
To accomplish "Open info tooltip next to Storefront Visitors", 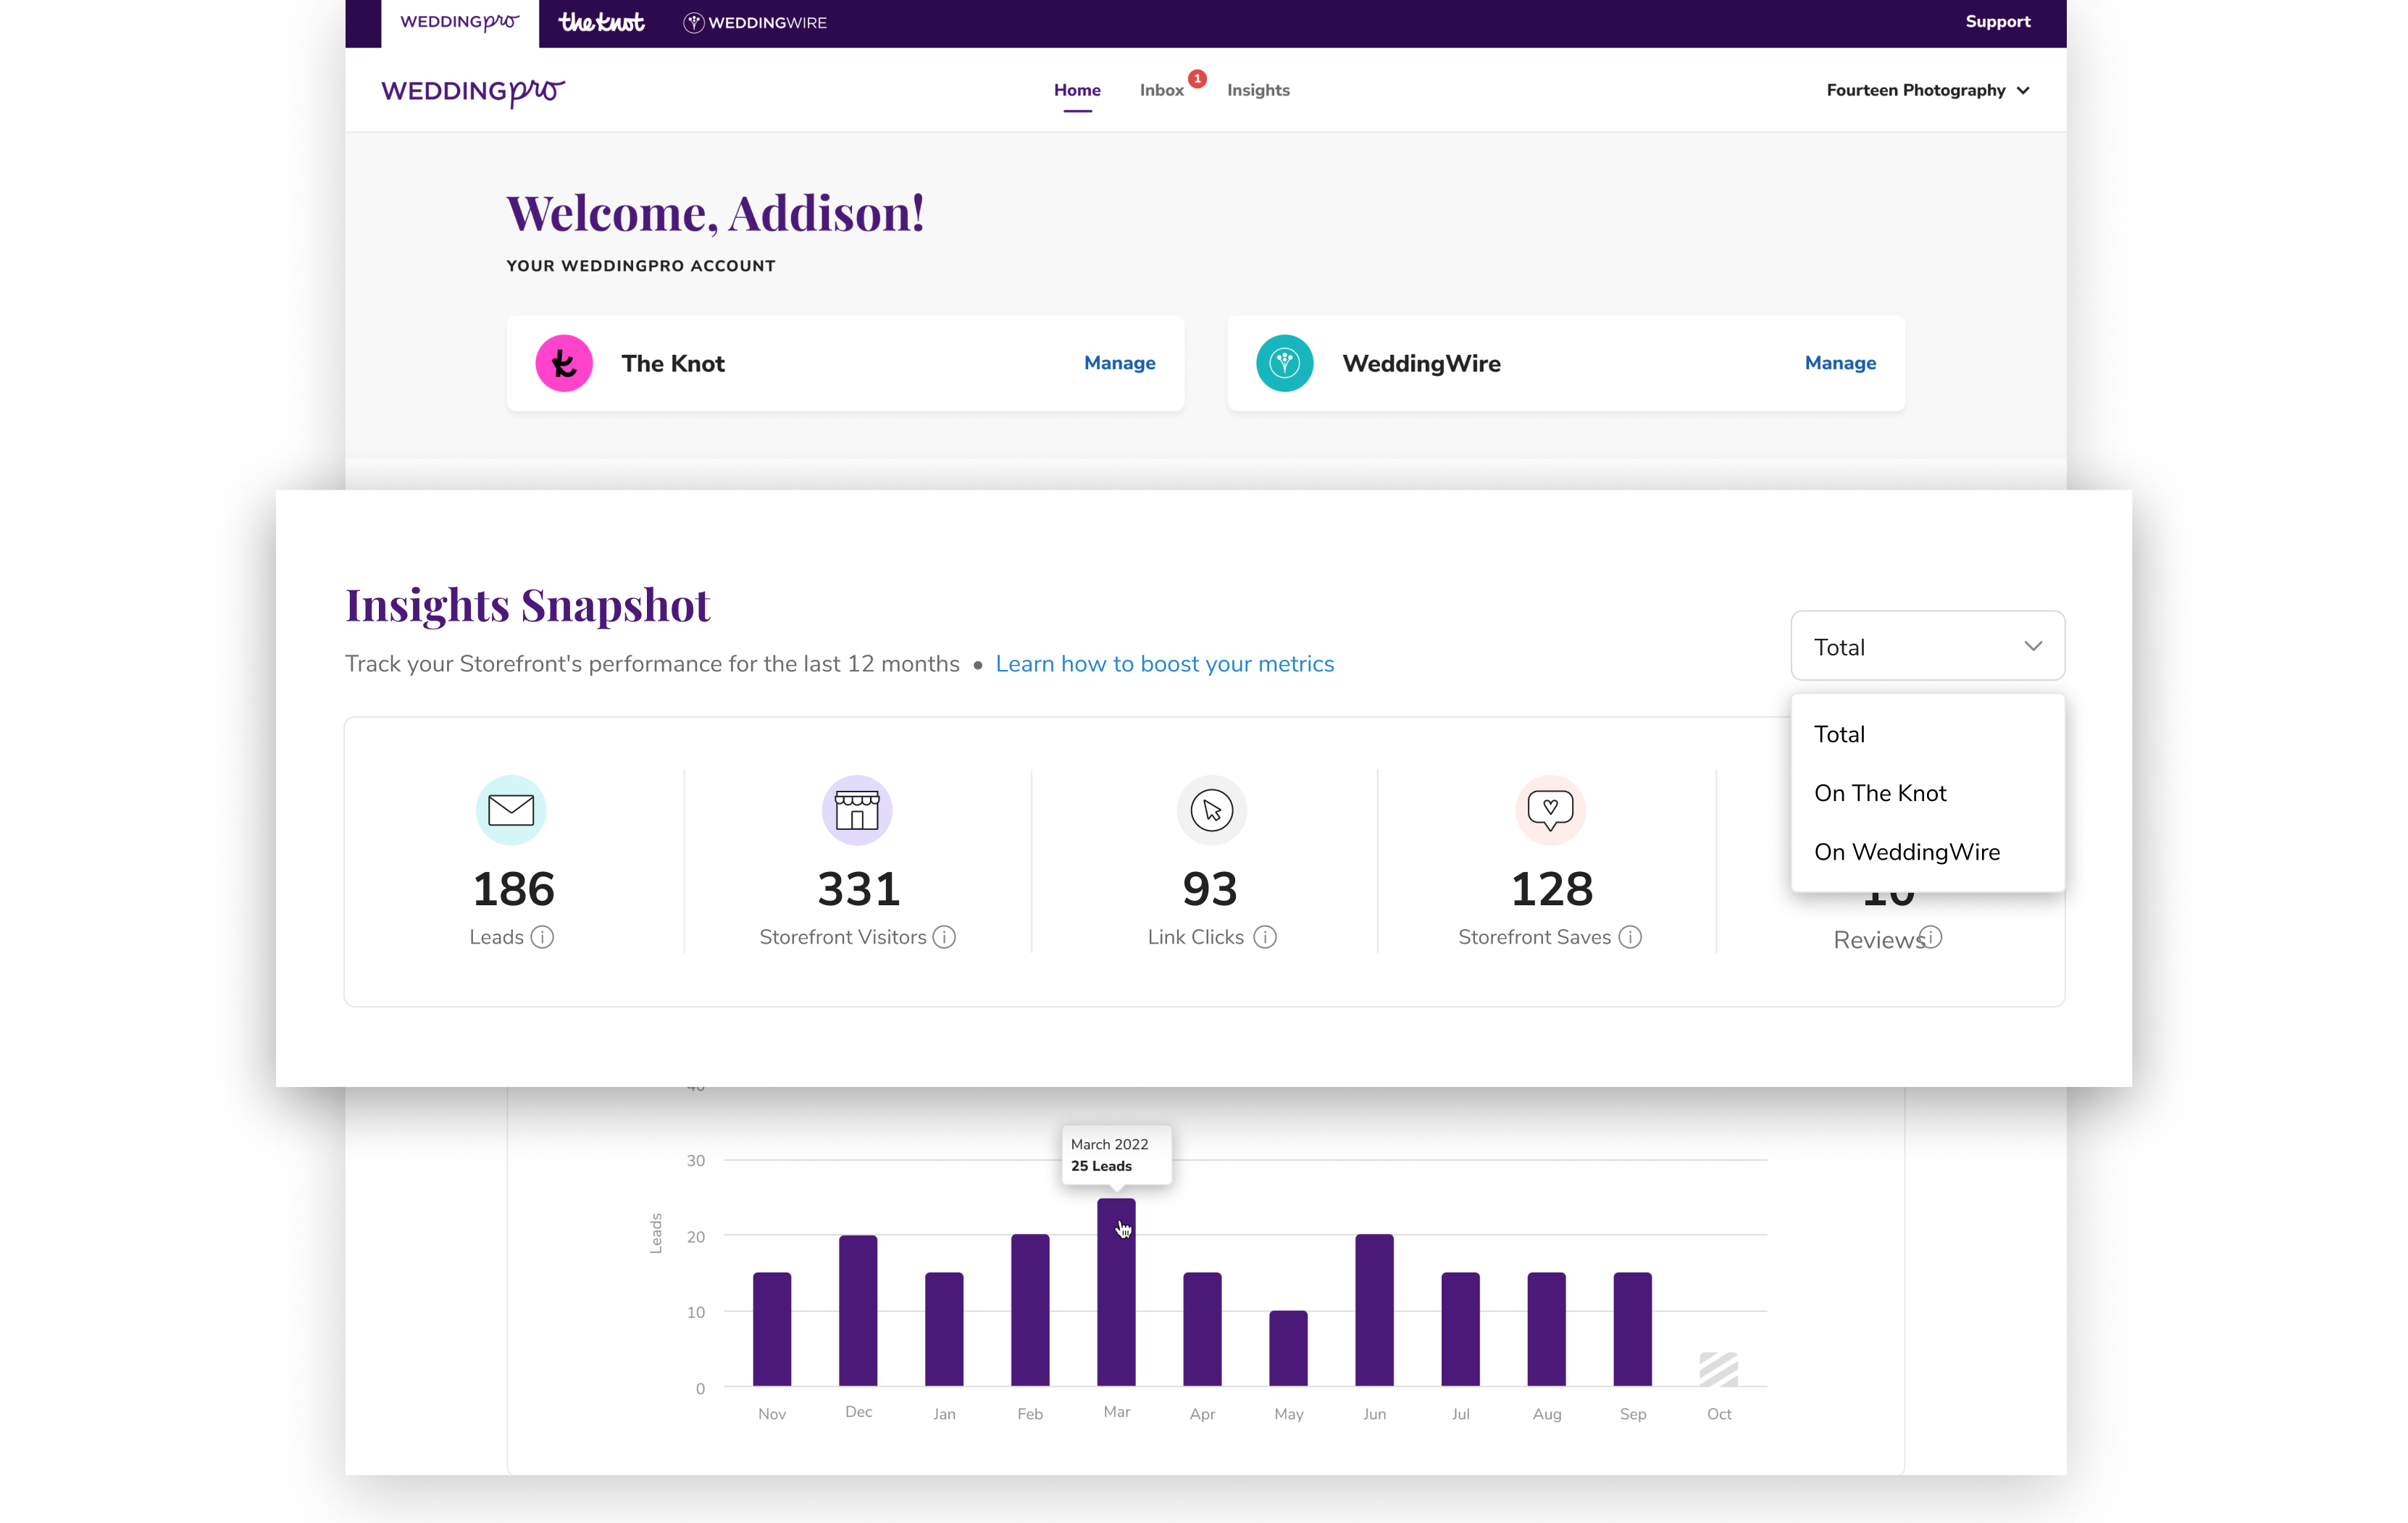I will coord(944,937).
